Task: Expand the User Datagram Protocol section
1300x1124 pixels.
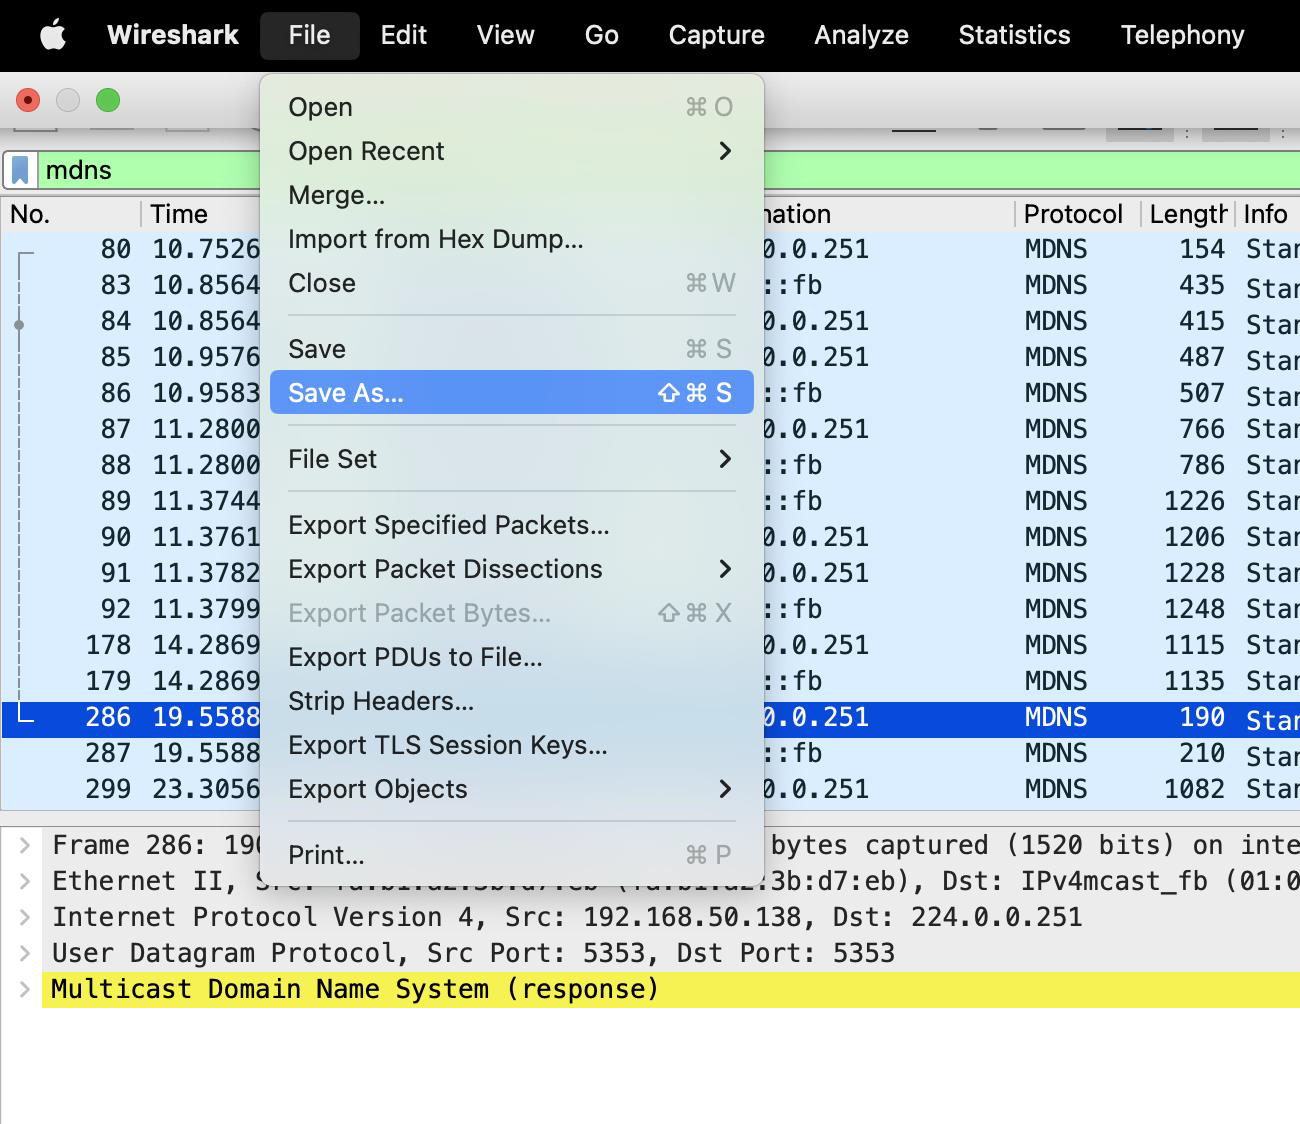Action: pyautogui.click(x=26, y=954)
